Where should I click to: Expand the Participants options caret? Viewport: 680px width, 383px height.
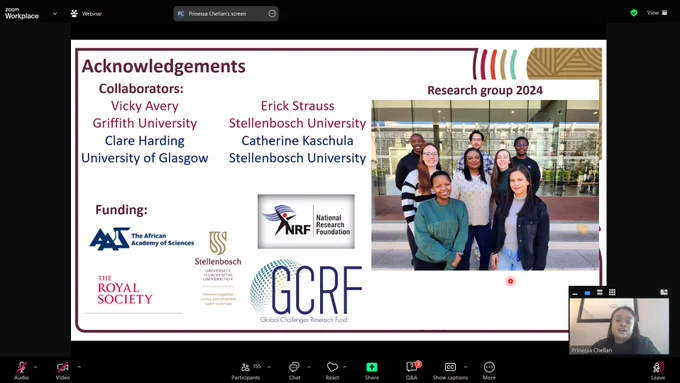pyautogui.click(x=269, y=367)
